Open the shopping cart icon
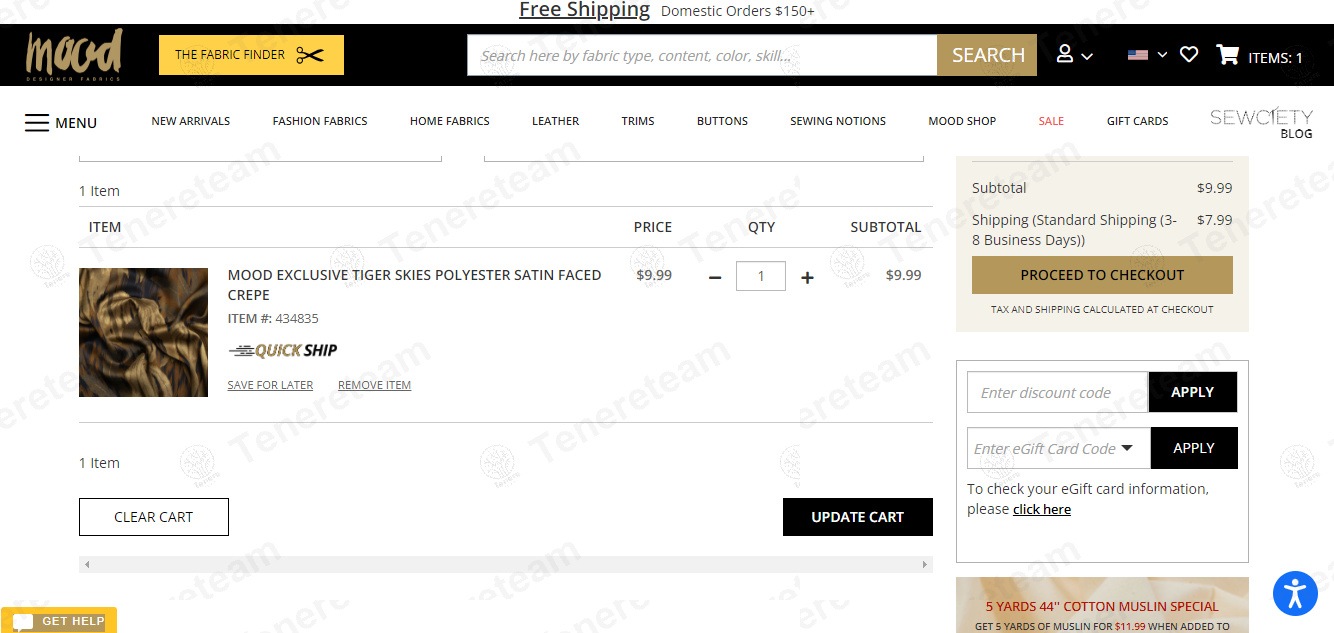 (x=1228, y=55)
